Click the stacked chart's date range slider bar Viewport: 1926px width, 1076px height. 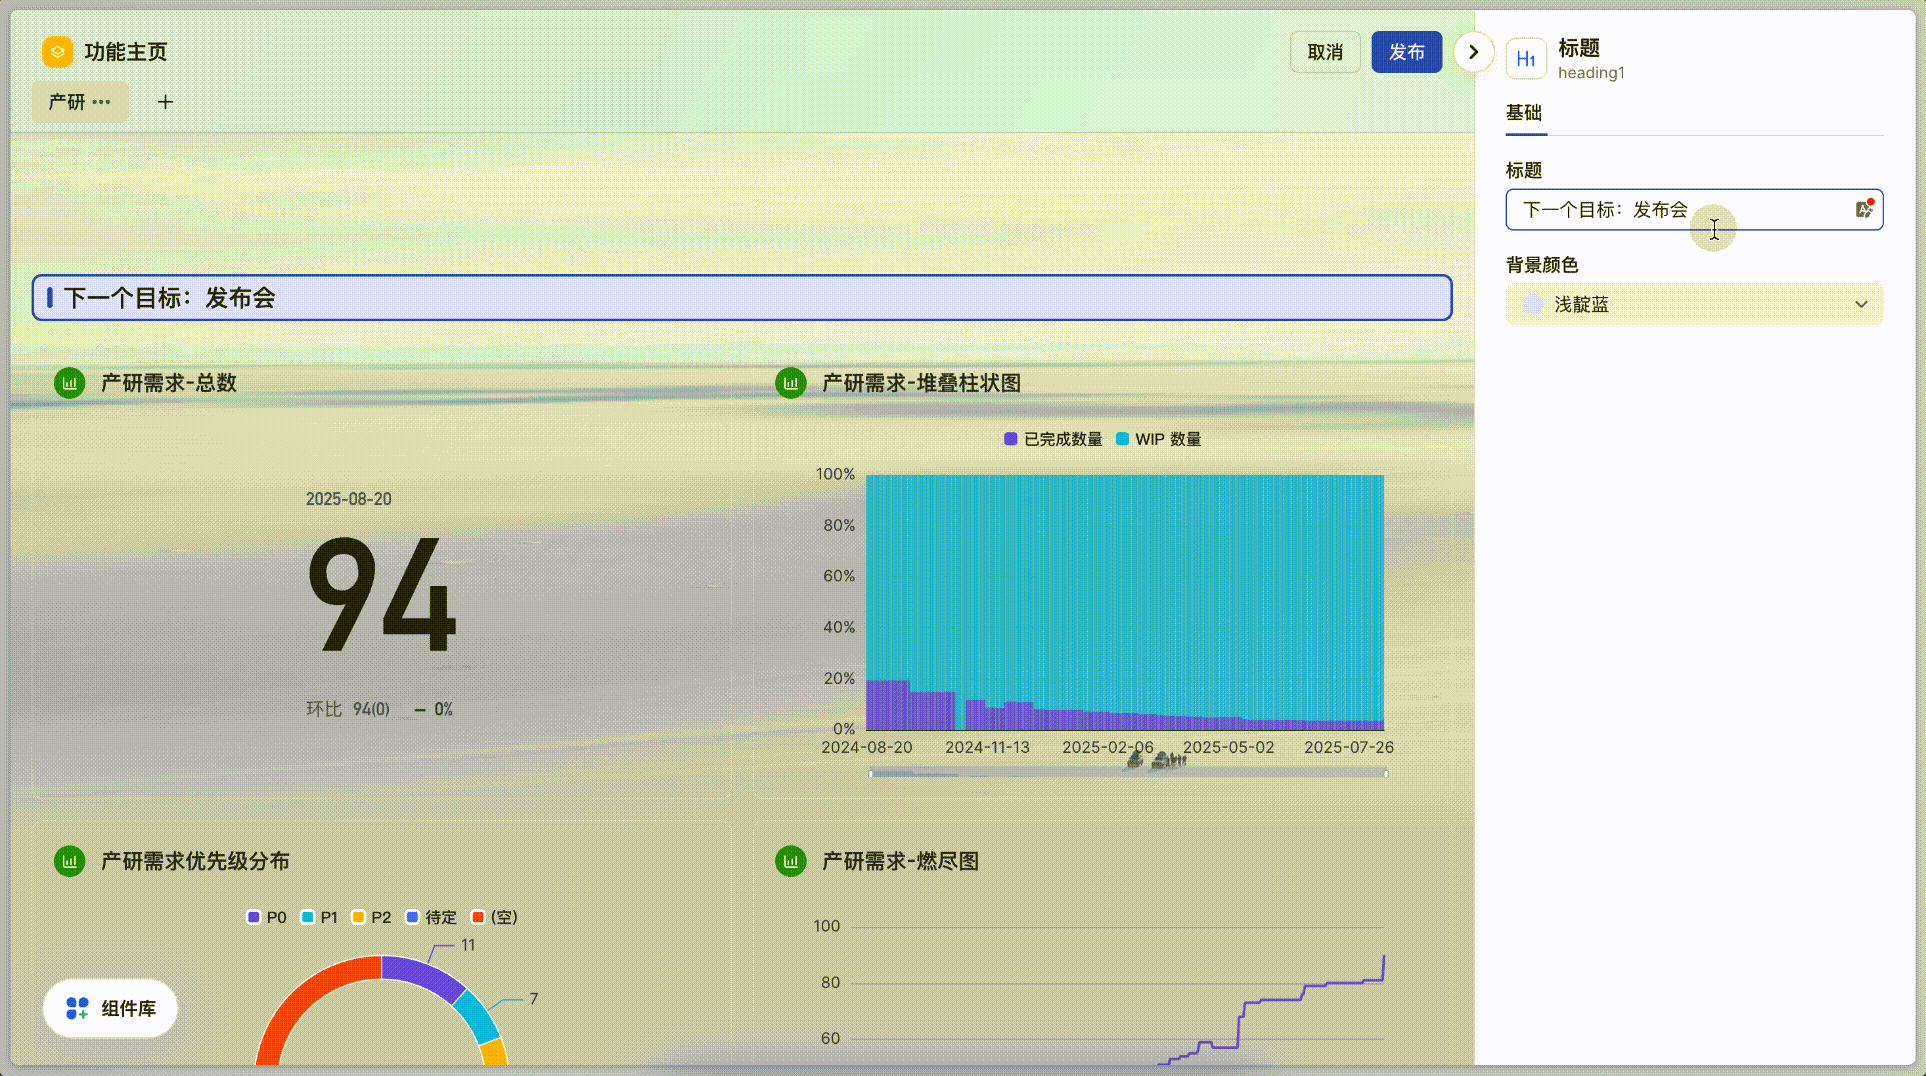point(1128,773)
